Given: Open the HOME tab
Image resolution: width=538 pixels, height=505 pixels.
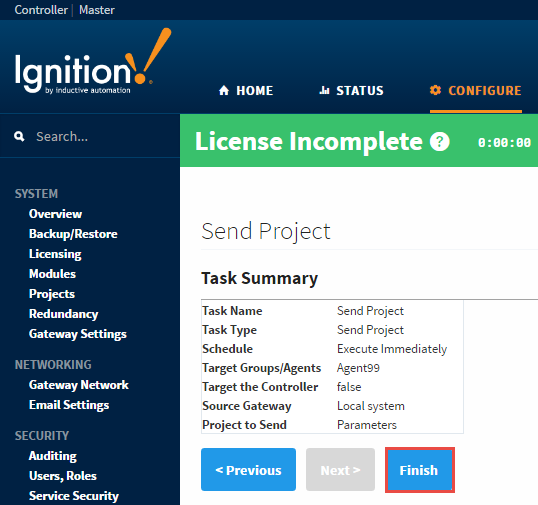Looking at the screenshot, I should coord(246,91).
